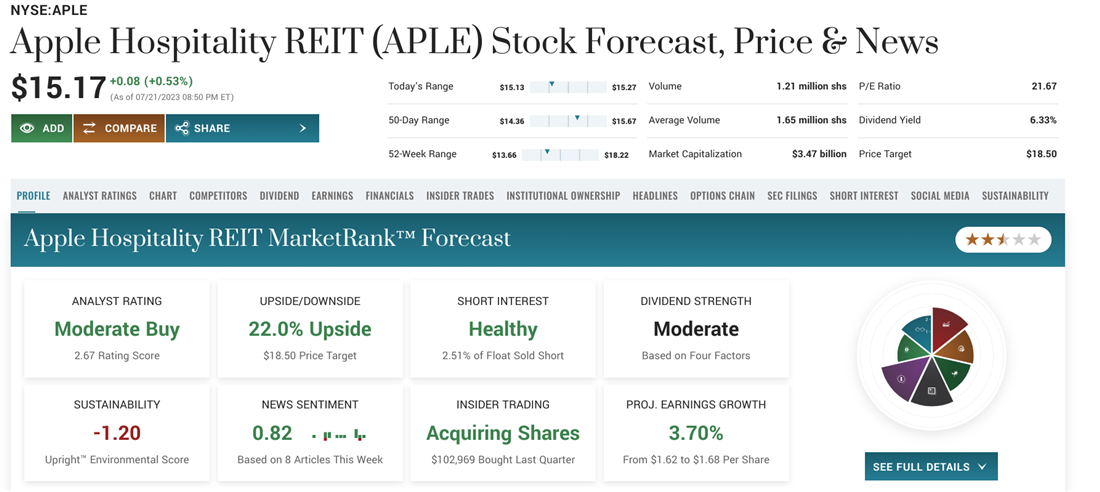Switch to the Dividend tab
This screenshot has width=1100, height=492.
click(x=279, y=196)
